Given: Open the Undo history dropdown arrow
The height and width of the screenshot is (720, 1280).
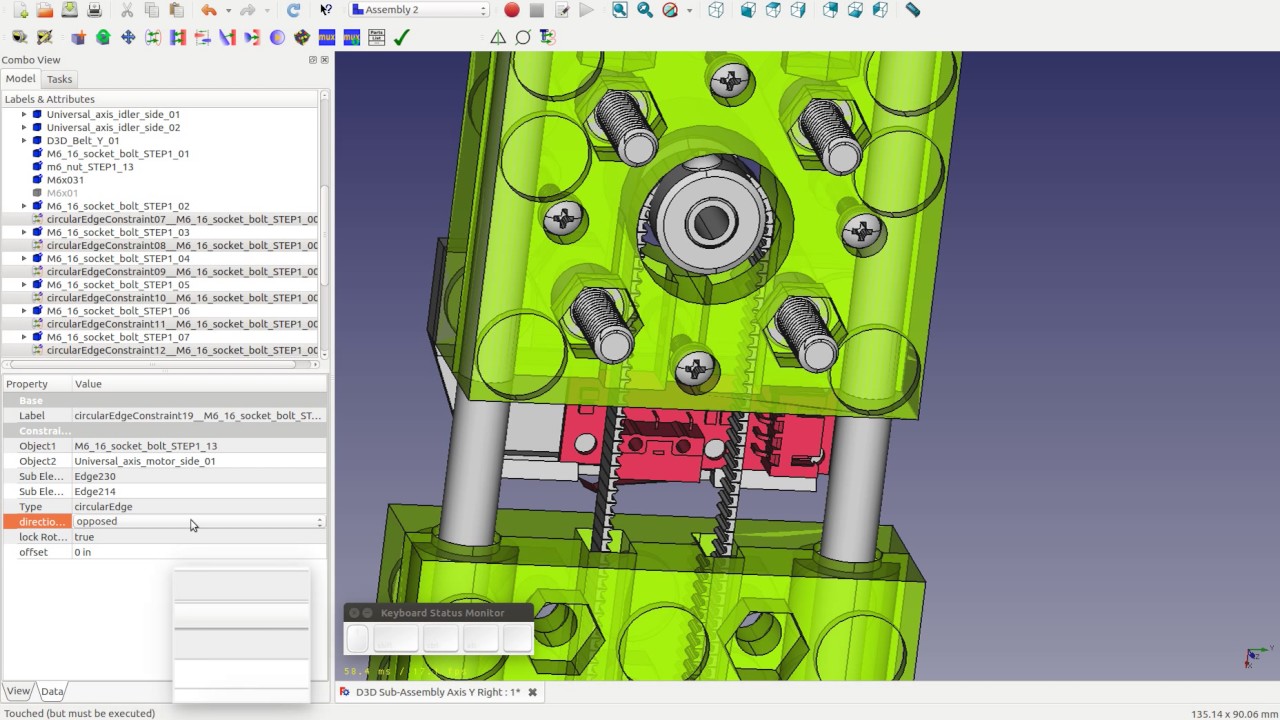Looking at the screenshot, I should 228,10.
